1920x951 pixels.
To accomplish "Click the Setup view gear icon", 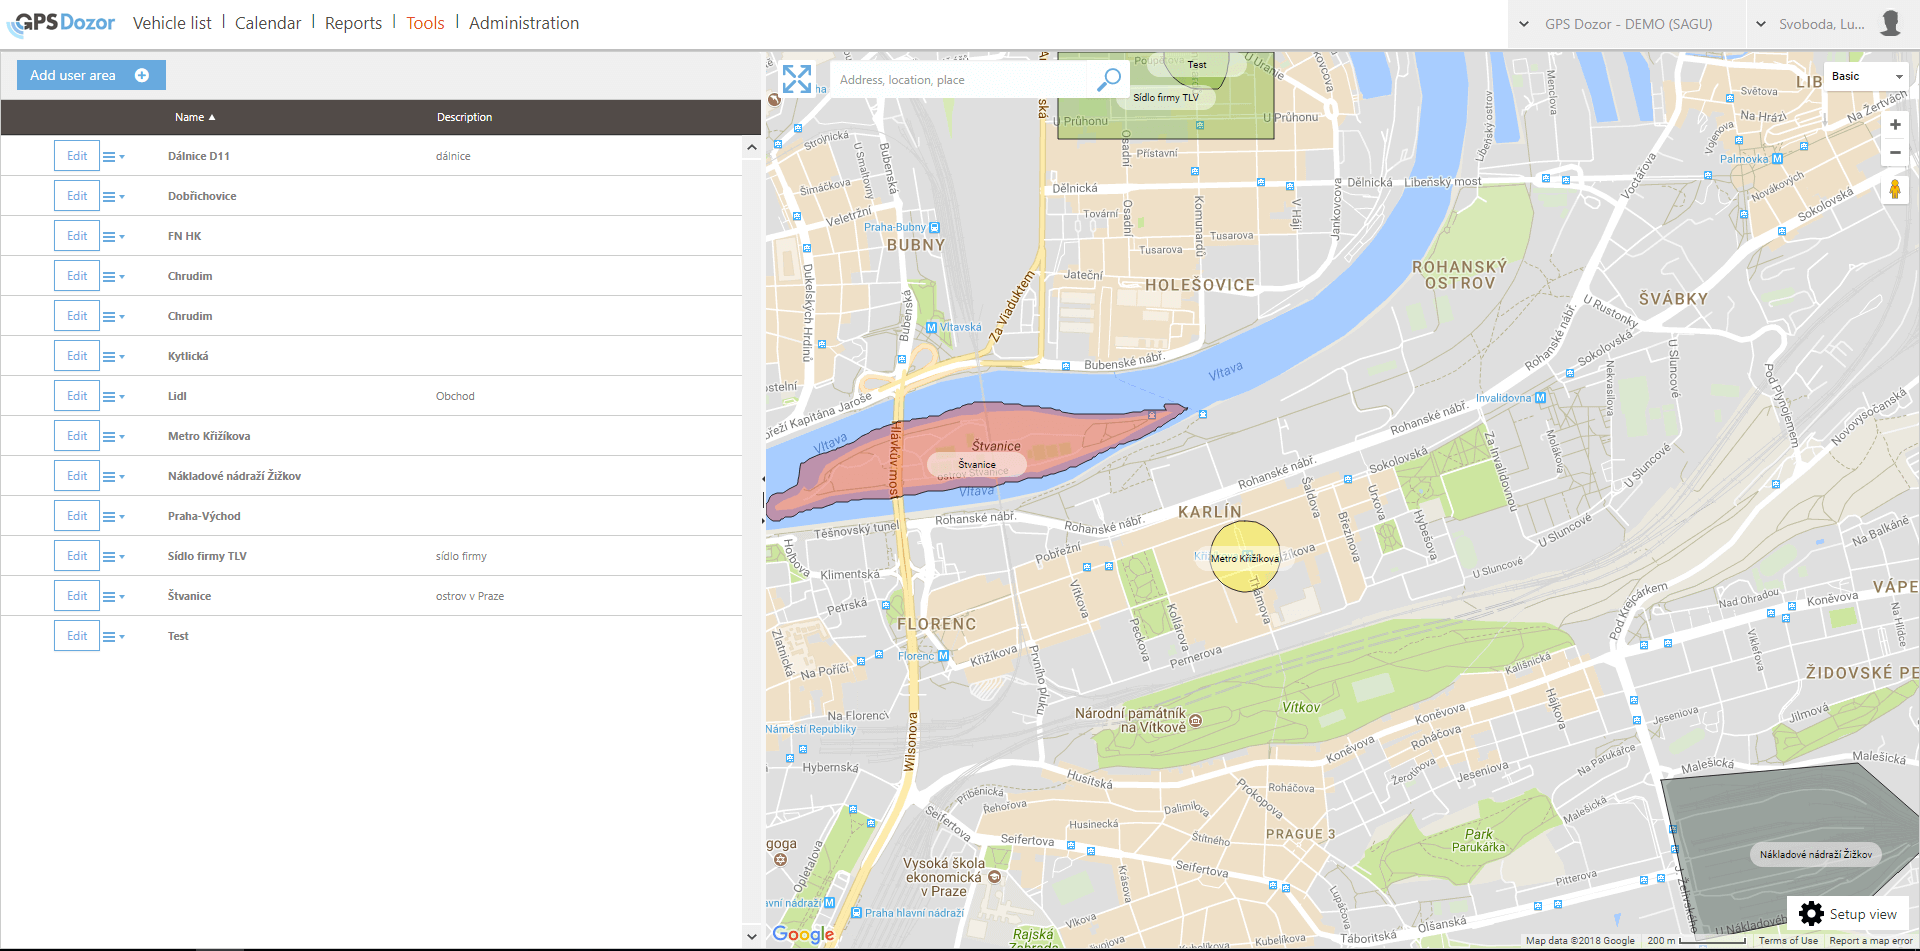I will pyautogui.click(x=1811, y=913).
